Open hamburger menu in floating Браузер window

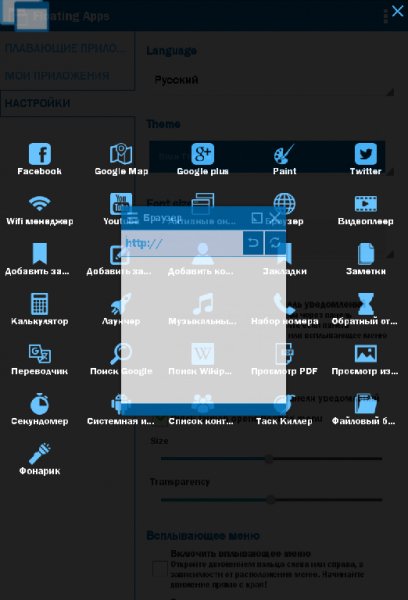pyautogui.click(x=132, y=218)
